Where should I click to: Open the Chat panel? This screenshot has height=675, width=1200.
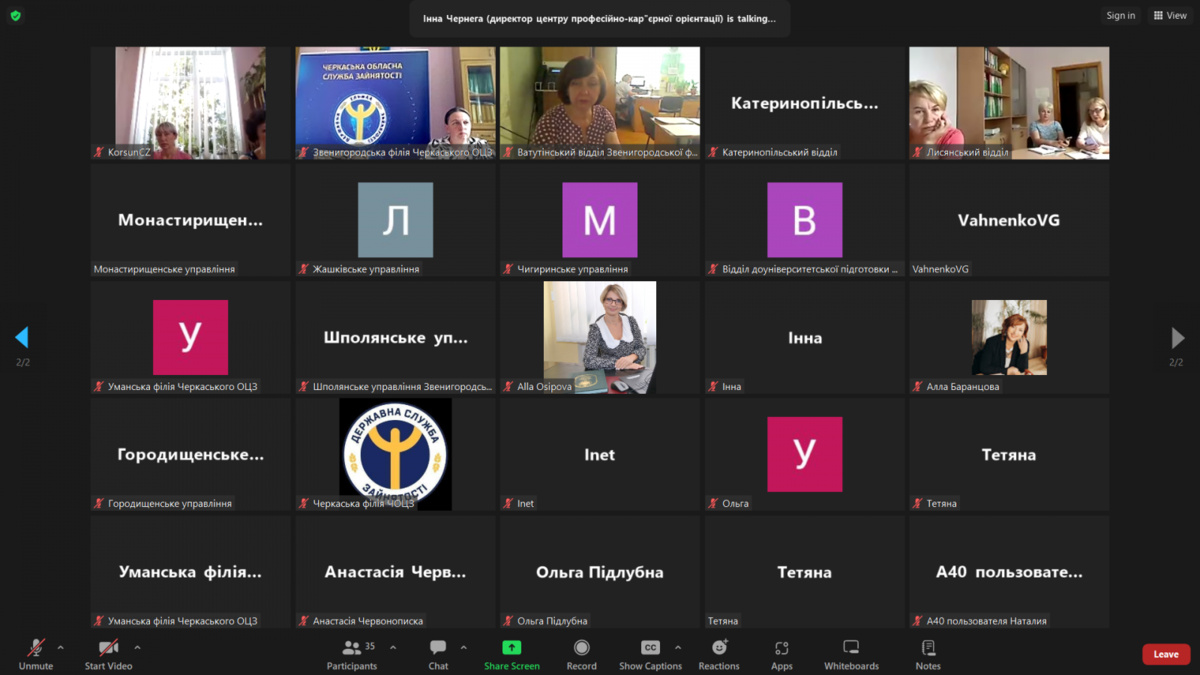[438, 655]
